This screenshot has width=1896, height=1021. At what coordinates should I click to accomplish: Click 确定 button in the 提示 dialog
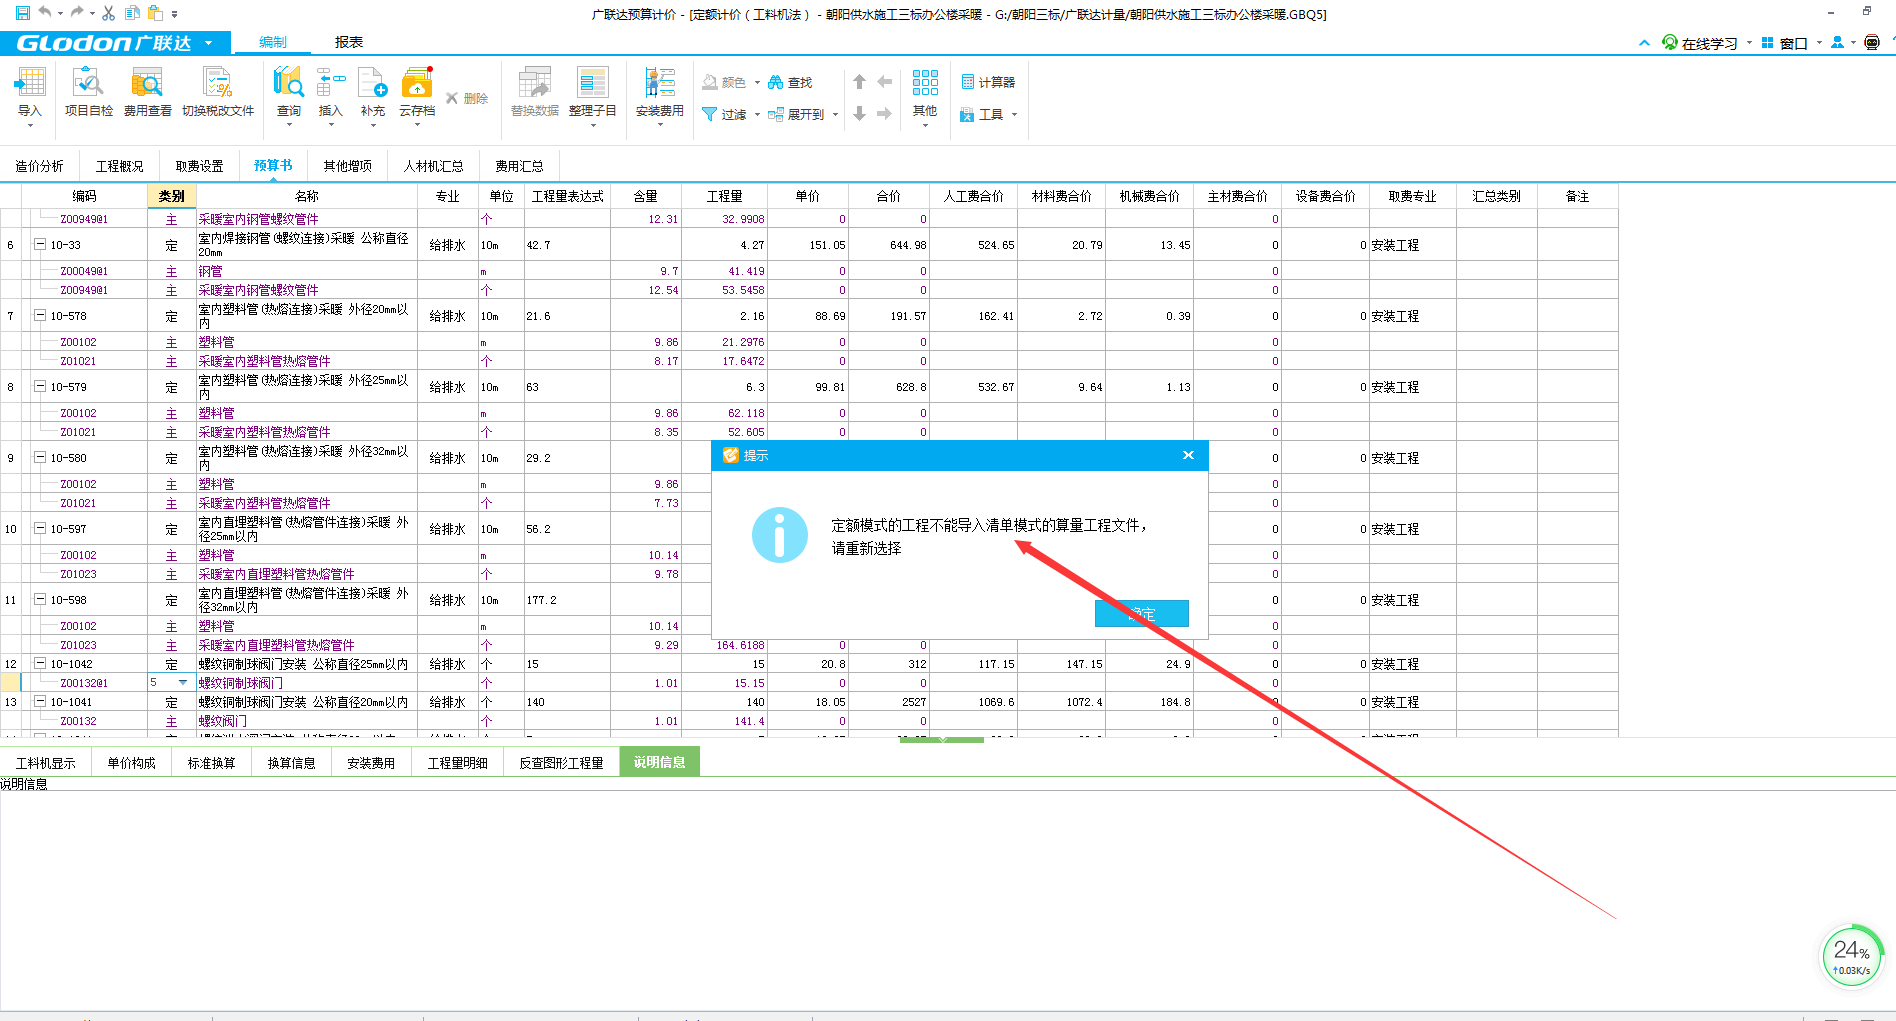[1142, 614]
